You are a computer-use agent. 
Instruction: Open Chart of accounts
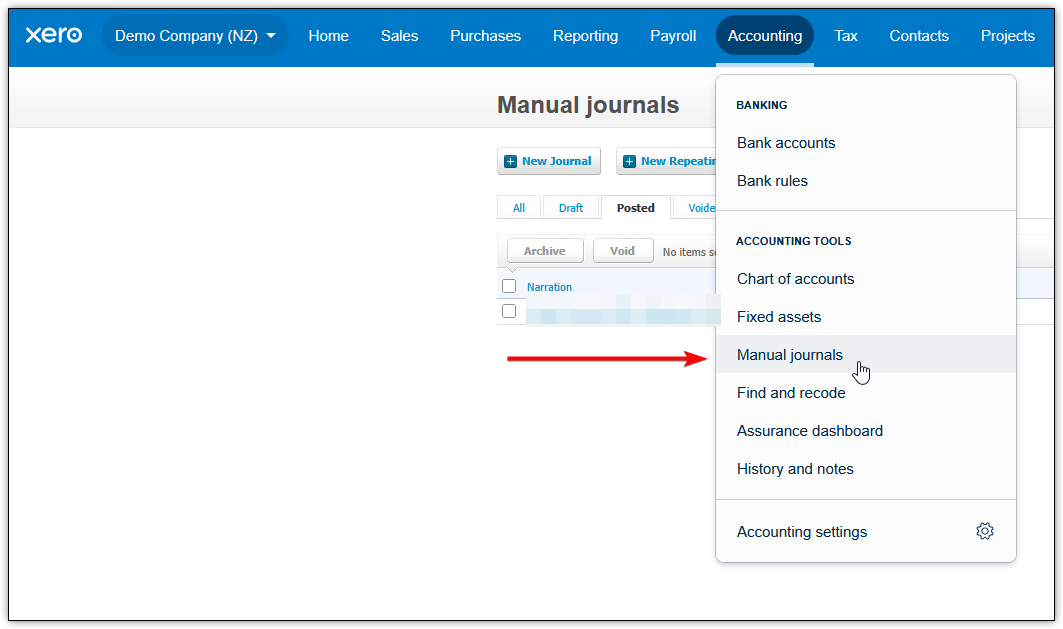coord(795,279)
